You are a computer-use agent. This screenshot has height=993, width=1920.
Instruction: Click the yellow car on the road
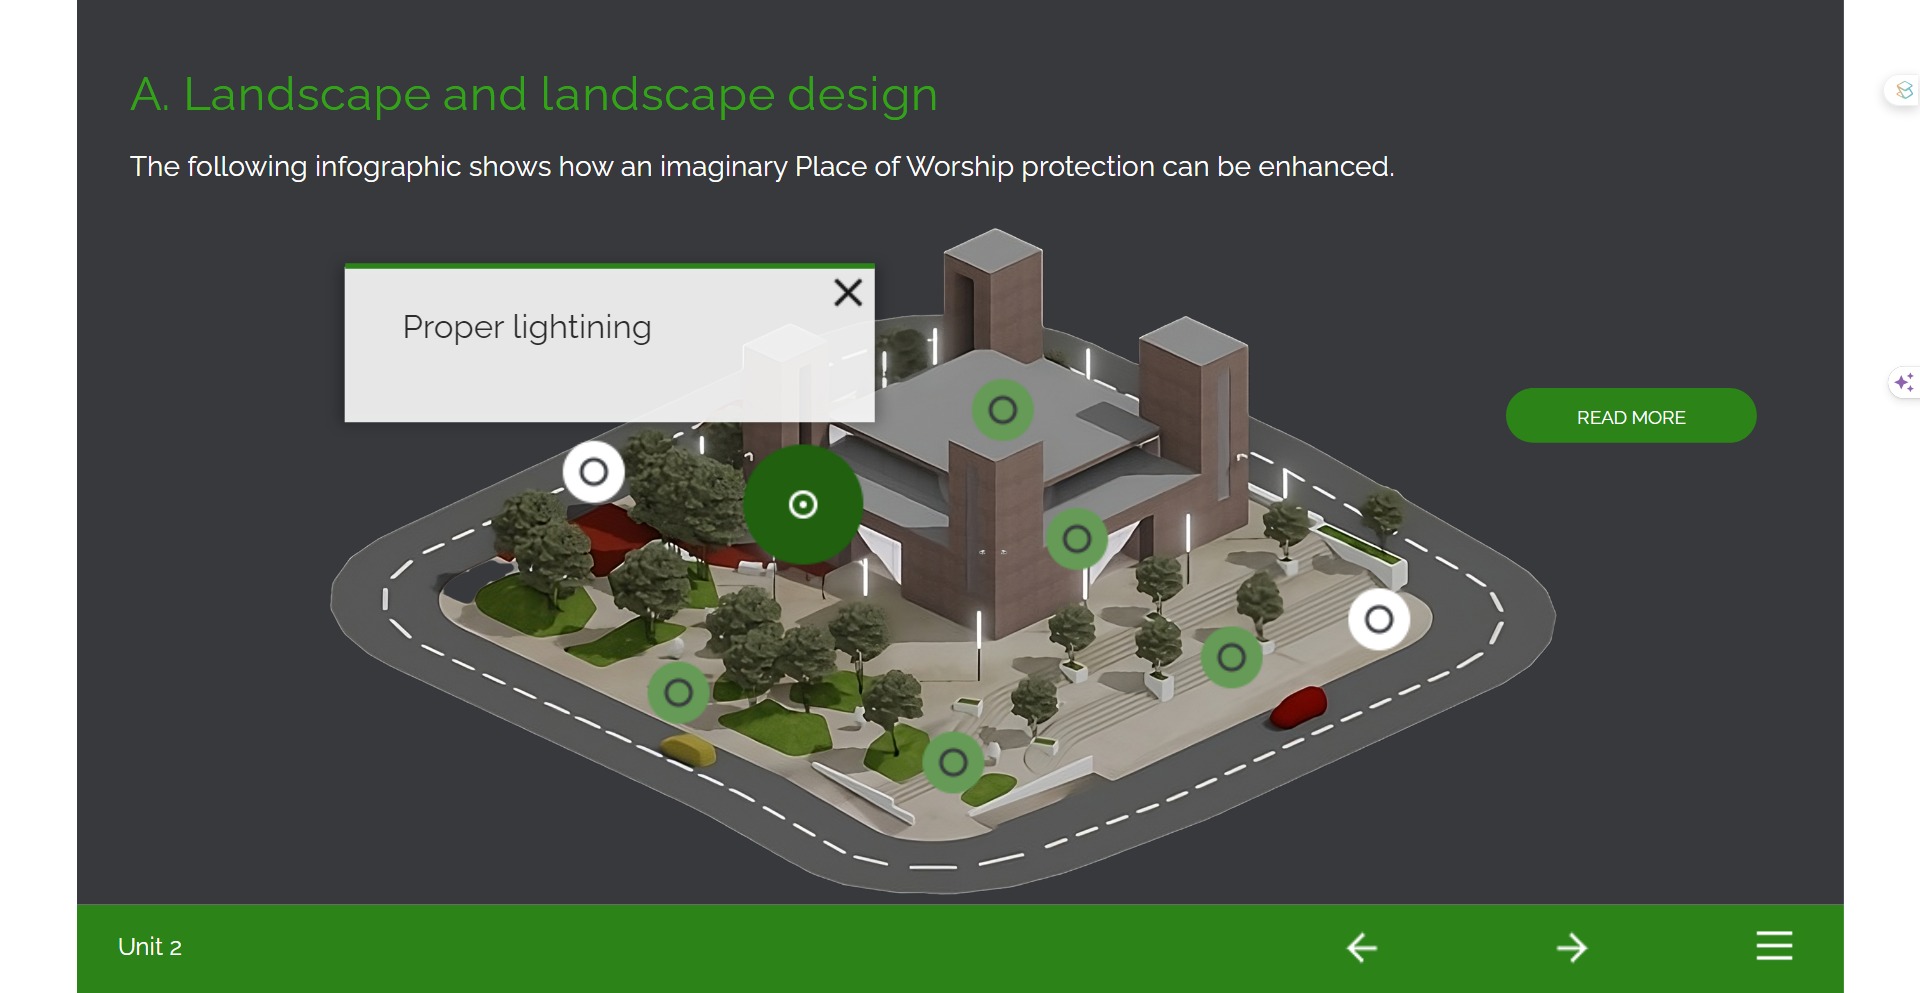(x=688, y=749)
